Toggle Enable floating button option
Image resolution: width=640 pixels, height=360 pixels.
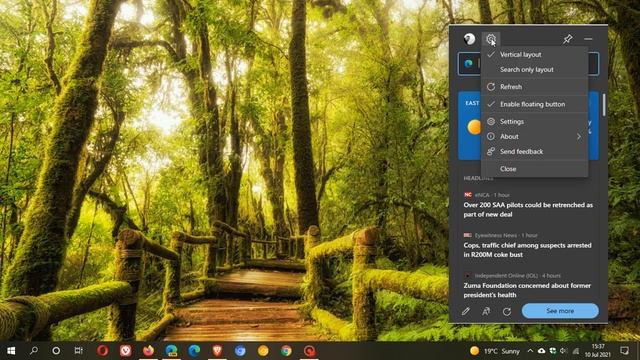pyautogui.click(x=534, y=104)
